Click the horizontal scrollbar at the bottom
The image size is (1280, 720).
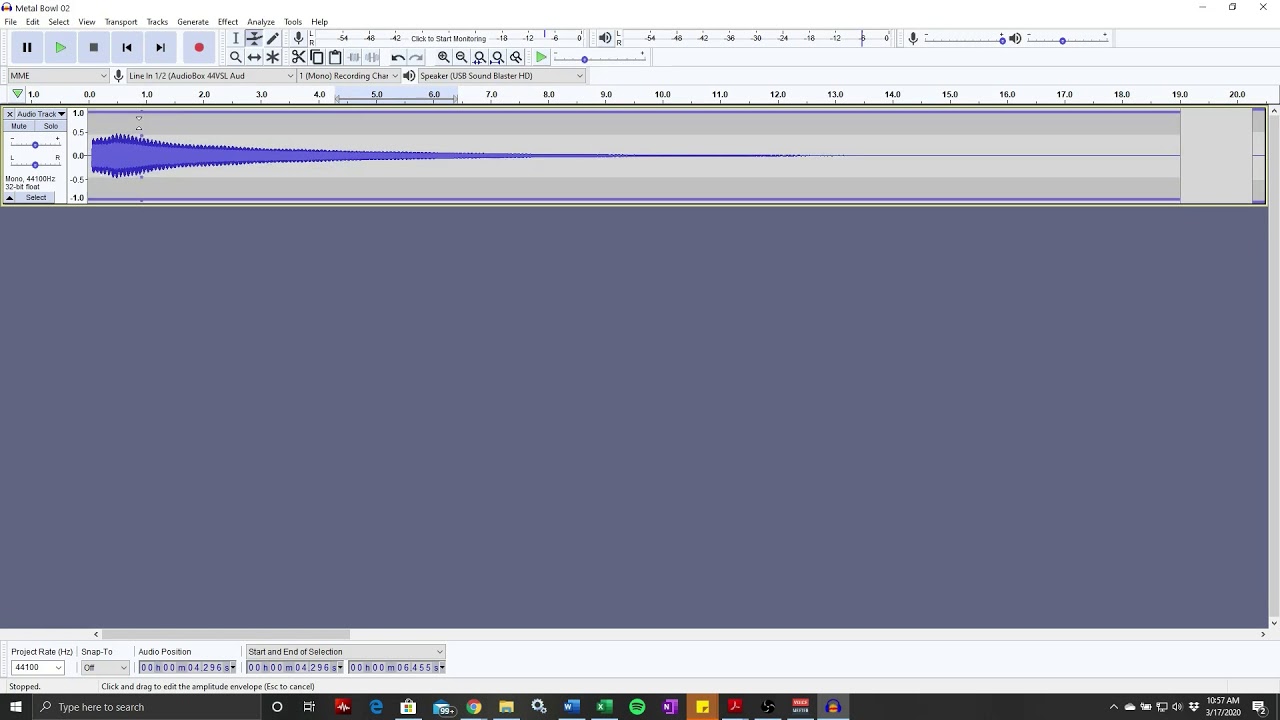(x=226, y=634)
